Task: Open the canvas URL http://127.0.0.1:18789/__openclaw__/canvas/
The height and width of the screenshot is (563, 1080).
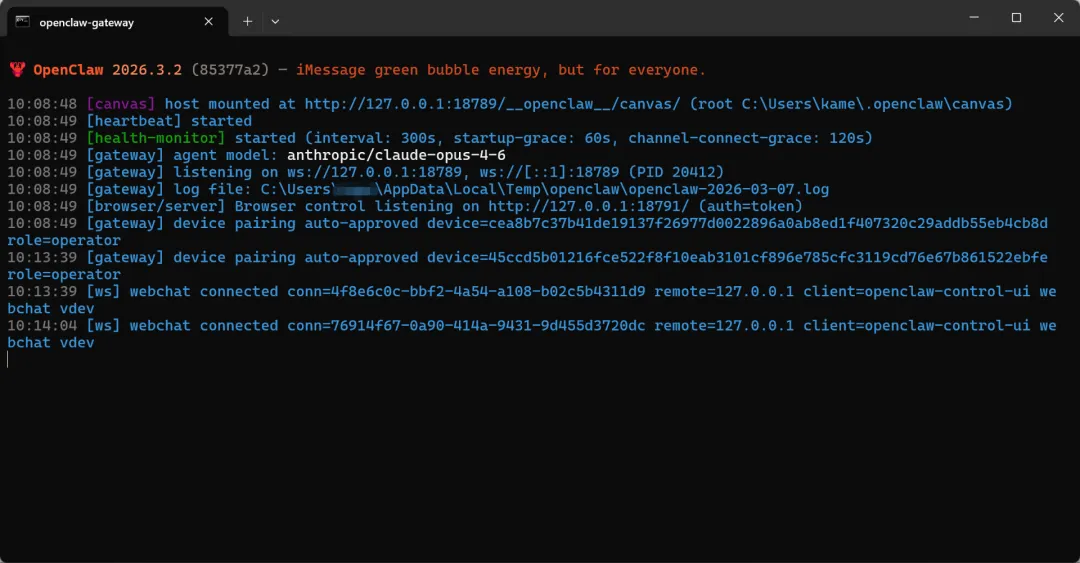Action: (492, 104)
